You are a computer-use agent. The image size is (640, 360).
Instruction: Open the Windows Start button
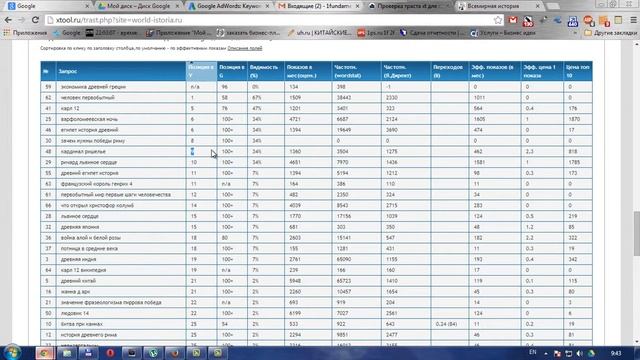(x=12, y=353)
